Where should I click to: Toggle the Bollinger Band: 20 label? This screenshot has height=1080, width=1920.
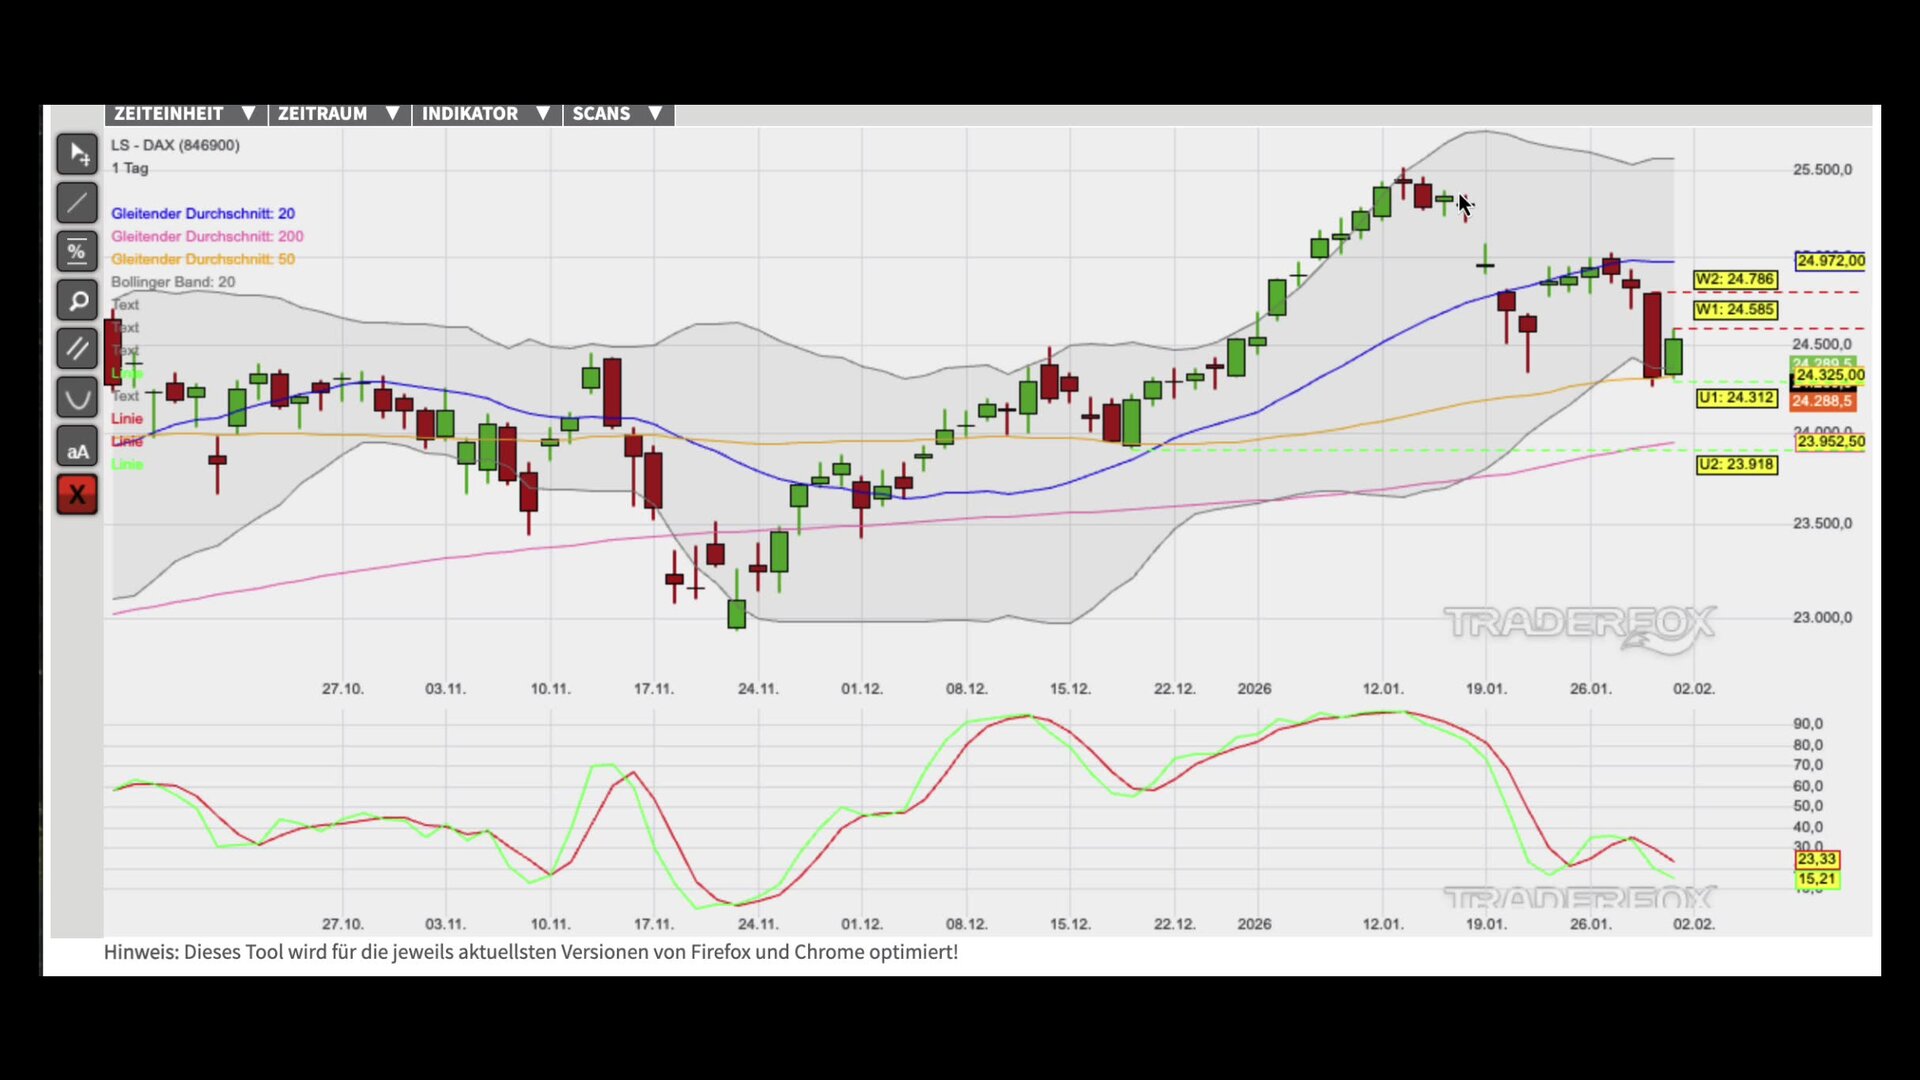coord(173,282)
